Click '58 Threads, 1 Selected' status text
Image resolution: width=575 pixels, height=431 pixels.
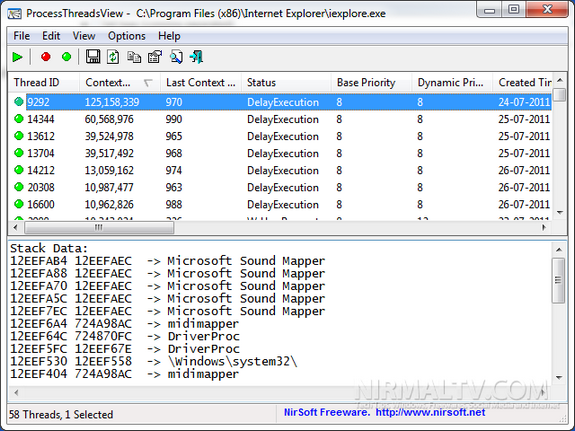click(61, 414)
